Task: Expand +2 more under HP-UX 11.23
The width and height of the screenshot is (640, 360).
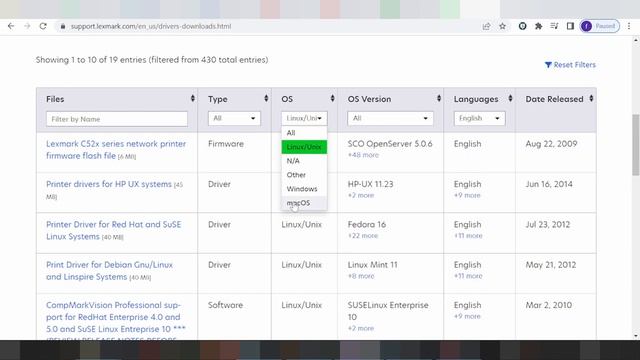Action: tap(361, 196)
